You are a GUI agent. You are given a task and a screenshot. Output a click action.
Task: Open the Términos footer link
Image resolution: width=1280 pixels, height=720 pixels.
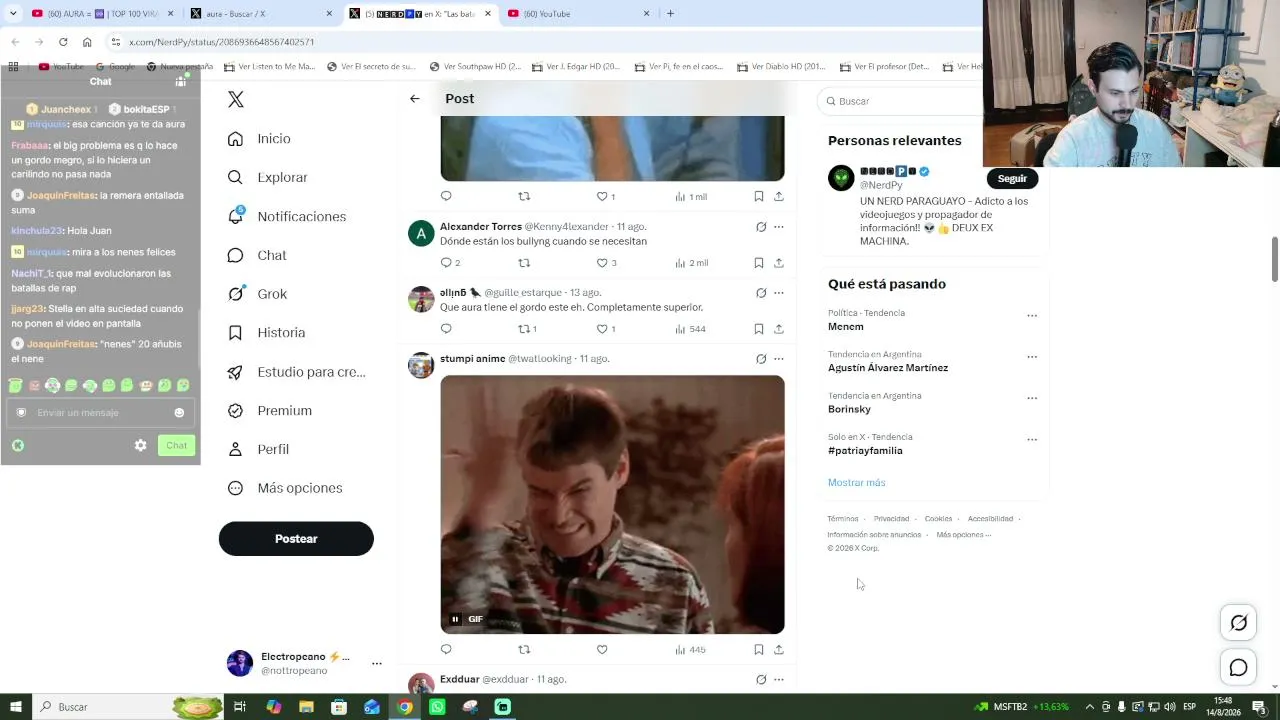843,519
